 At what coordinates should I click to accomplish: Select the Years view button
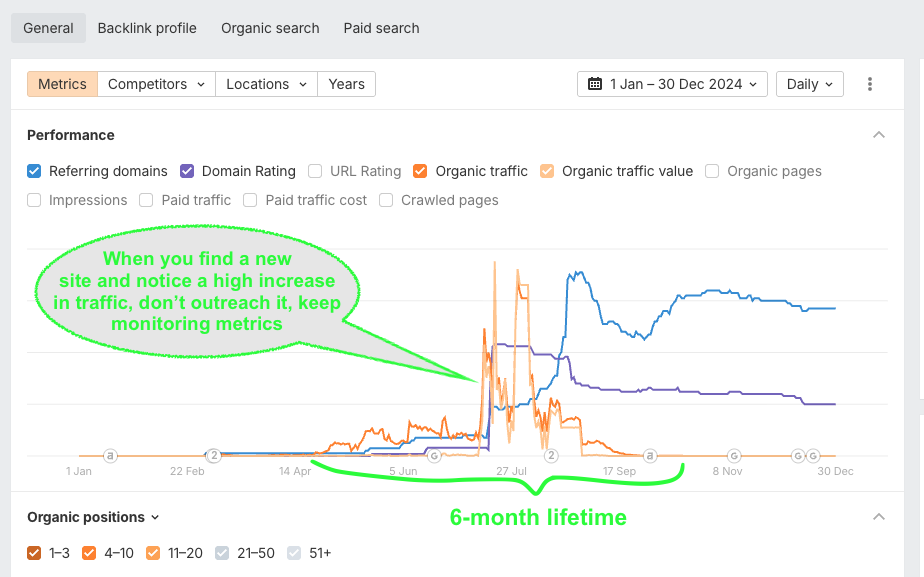(x=346, y=84)
